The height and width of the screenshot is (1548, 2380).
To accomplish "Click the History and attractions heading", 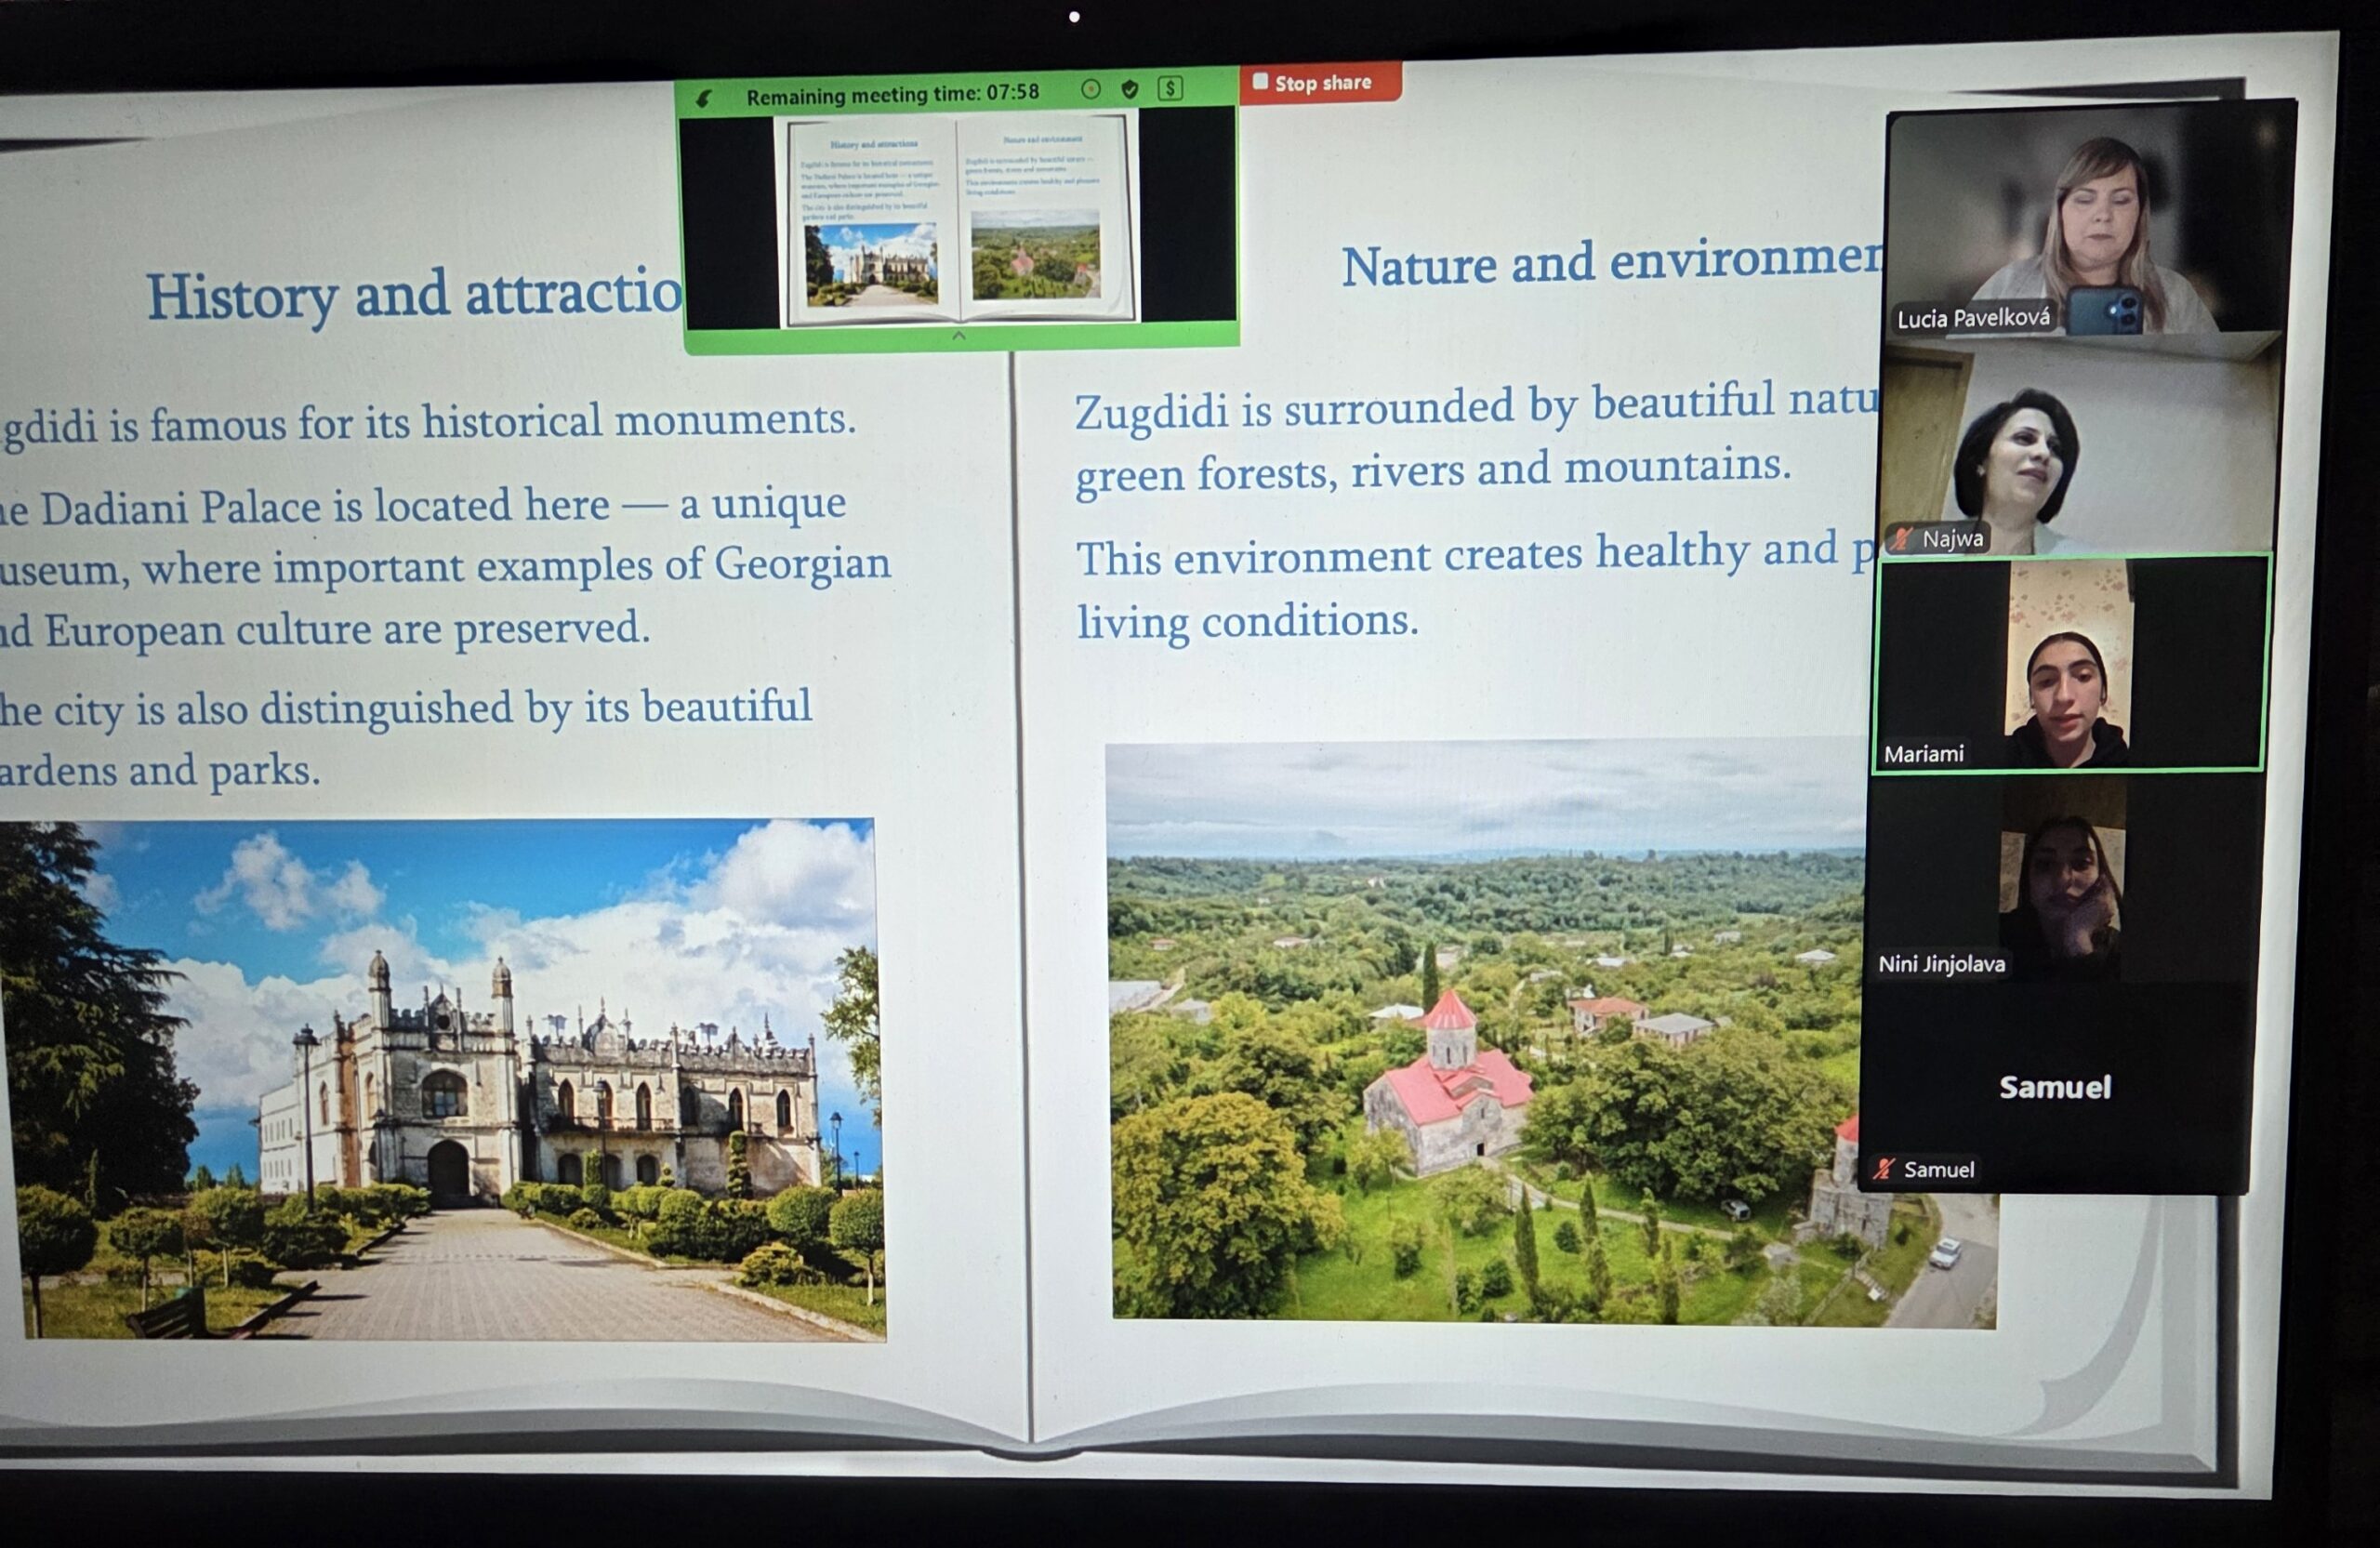I will [414, 295].
